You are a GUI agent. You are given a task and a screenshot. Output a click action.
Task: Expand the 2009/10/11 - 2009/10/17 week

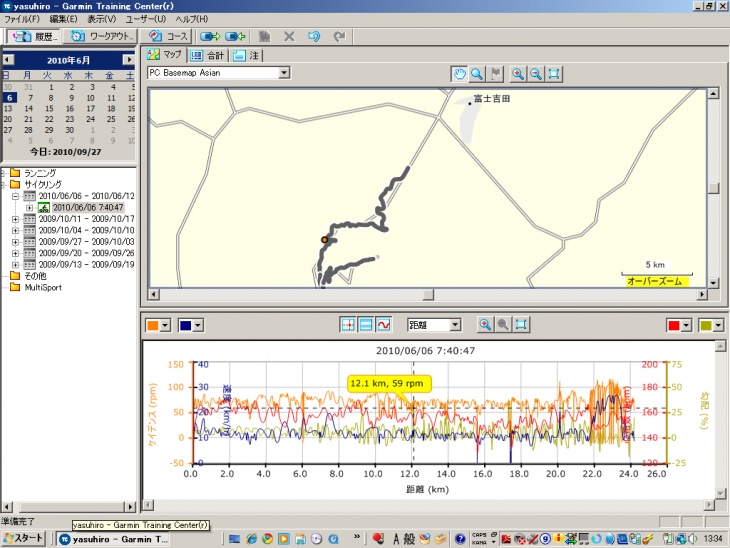(15, 219)
